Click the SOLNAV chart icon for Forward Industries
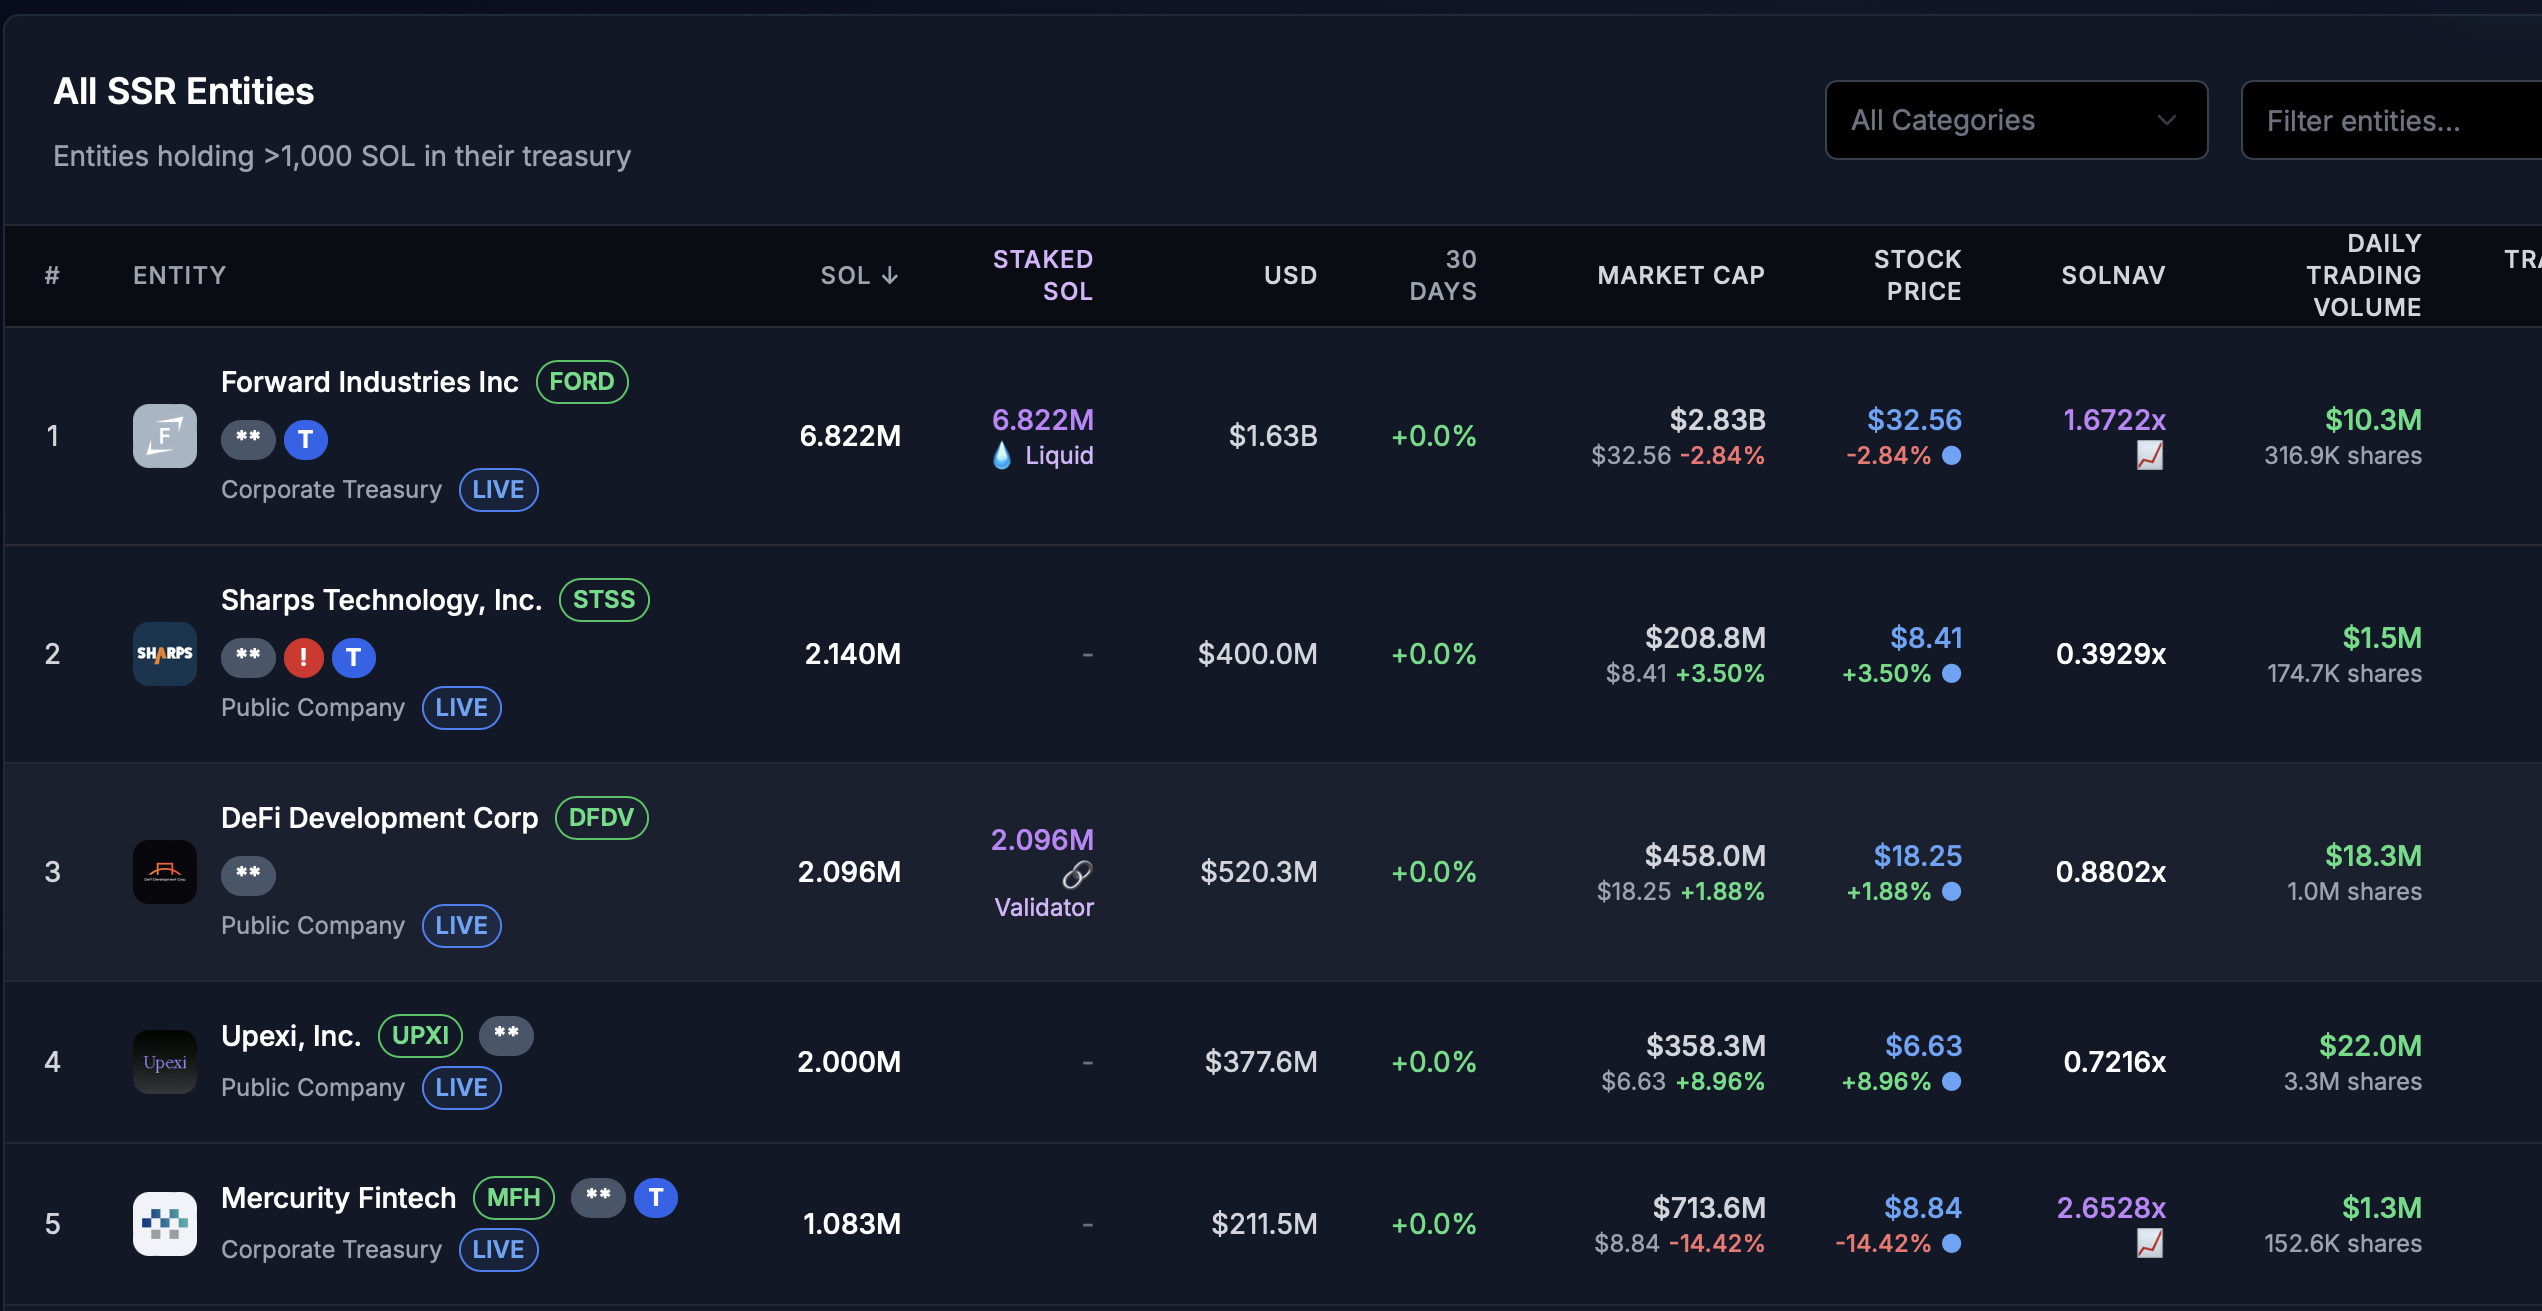 click(x=2149, y=456)
